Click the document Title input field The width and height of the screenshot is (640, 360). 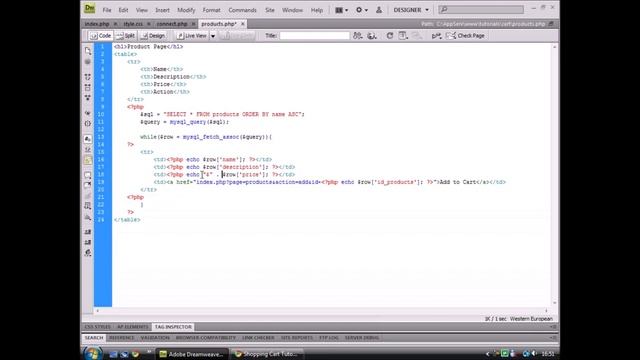[314, 36]
